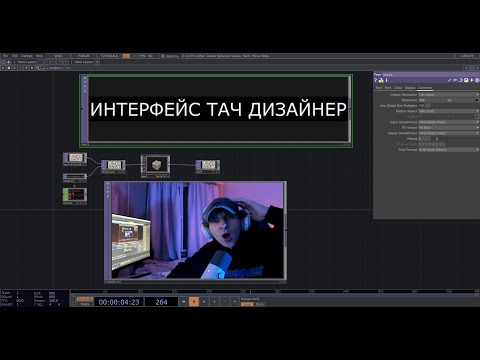Click the operator help question mark icon
Screen dimensions: 480x360
376,80
